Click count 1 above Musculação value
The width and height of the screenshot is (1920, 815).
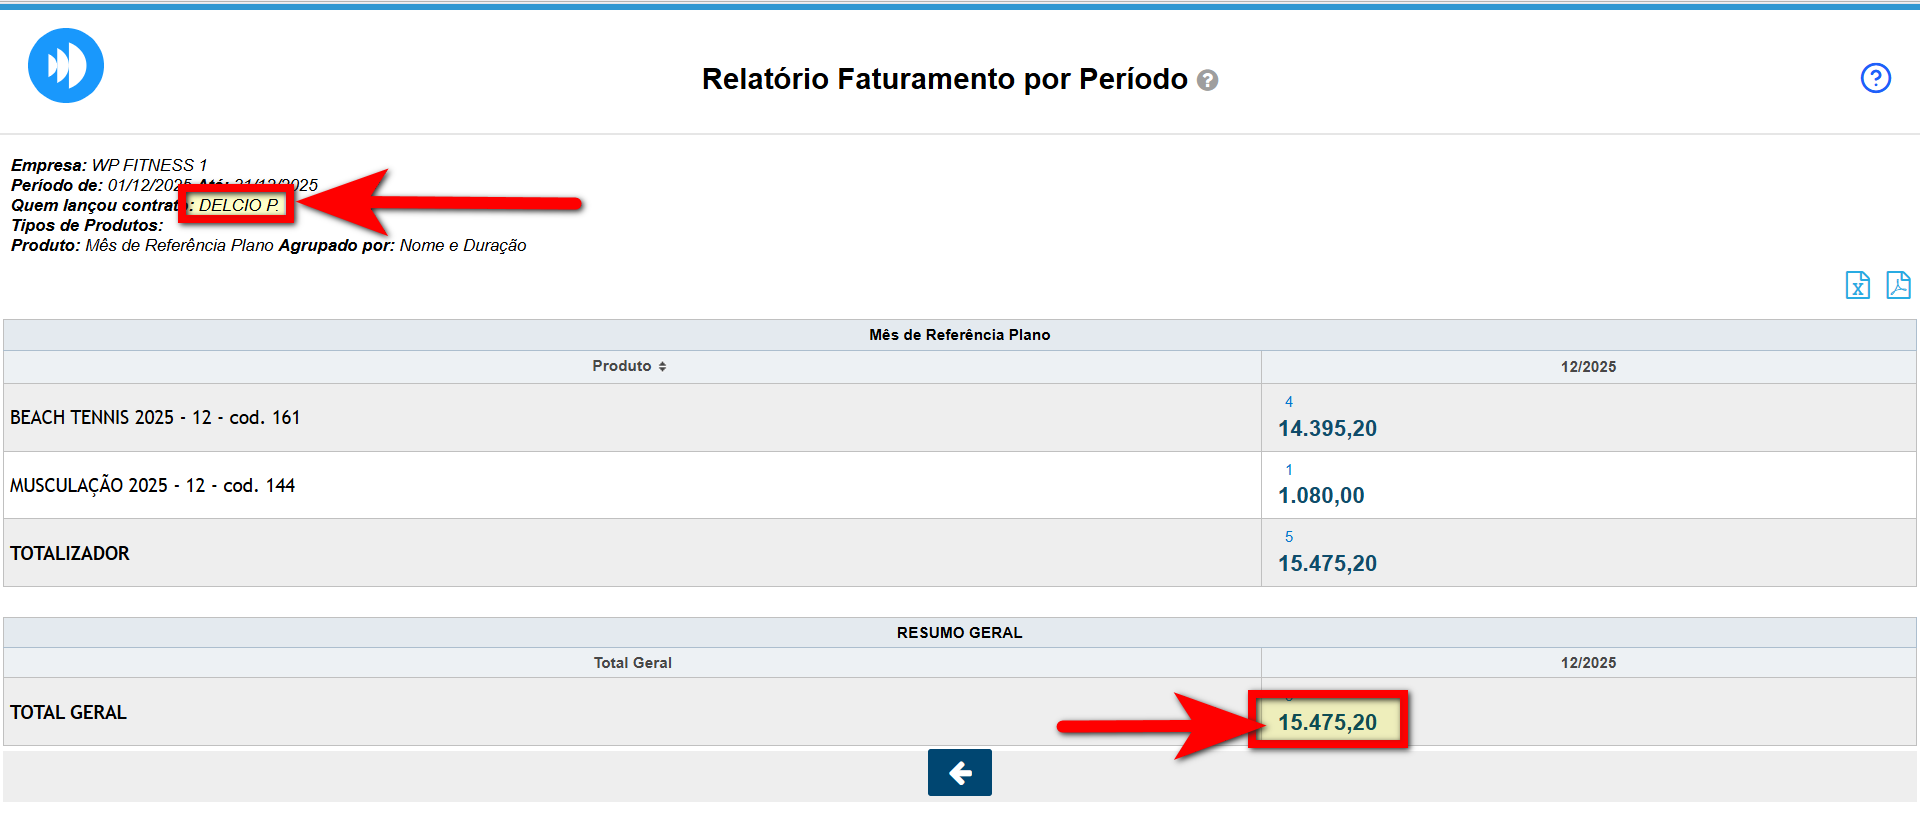(x=1289, y=470)
